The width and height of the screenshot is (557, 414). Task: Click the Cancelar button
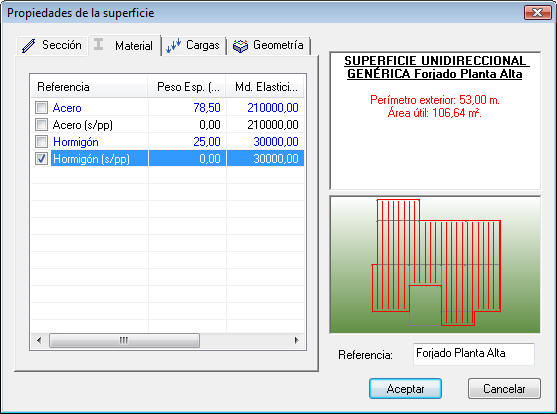point(504,389)
